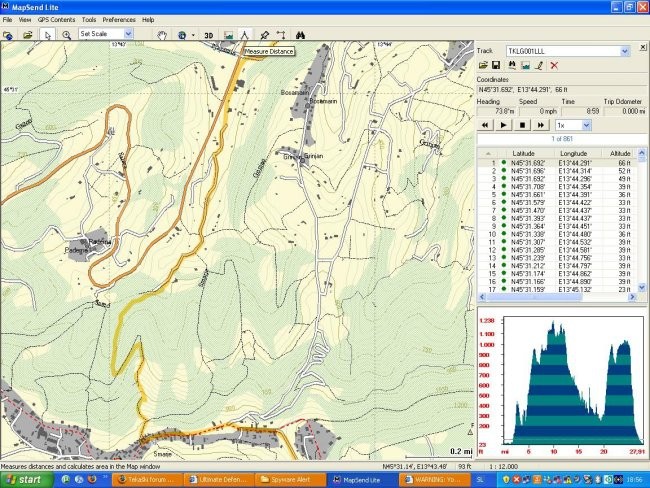Screen dimensions: 650x488
Task: Open the GPS Contents menu
Action: click(x=56, y=19)
